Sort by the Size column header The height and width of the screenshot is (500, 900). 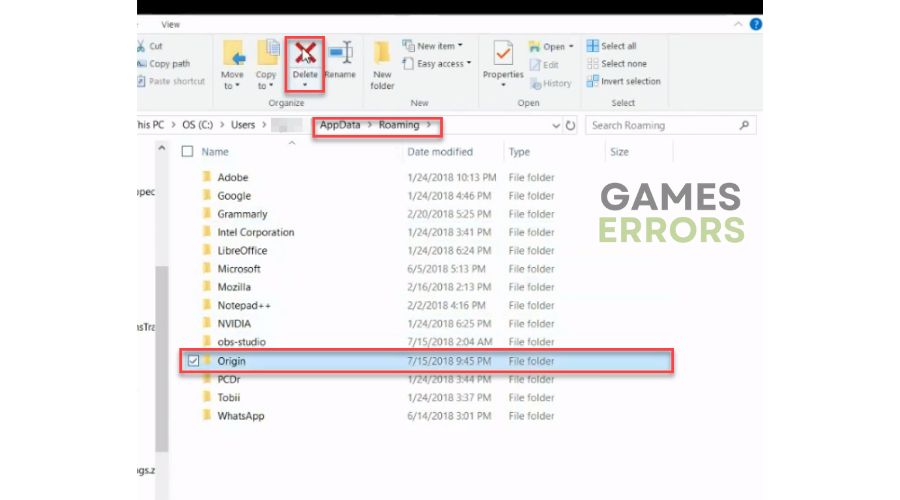pyautogui.click(x=619, y=152)
